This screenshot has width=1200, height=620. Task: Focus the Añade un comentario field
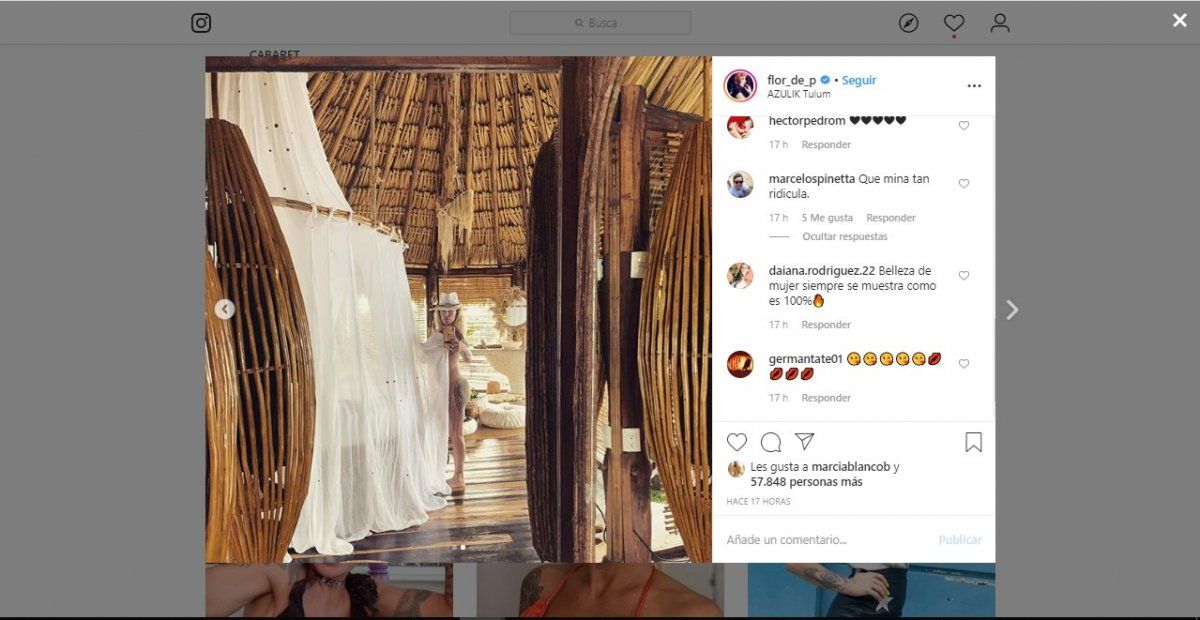(x=800, y=539)
